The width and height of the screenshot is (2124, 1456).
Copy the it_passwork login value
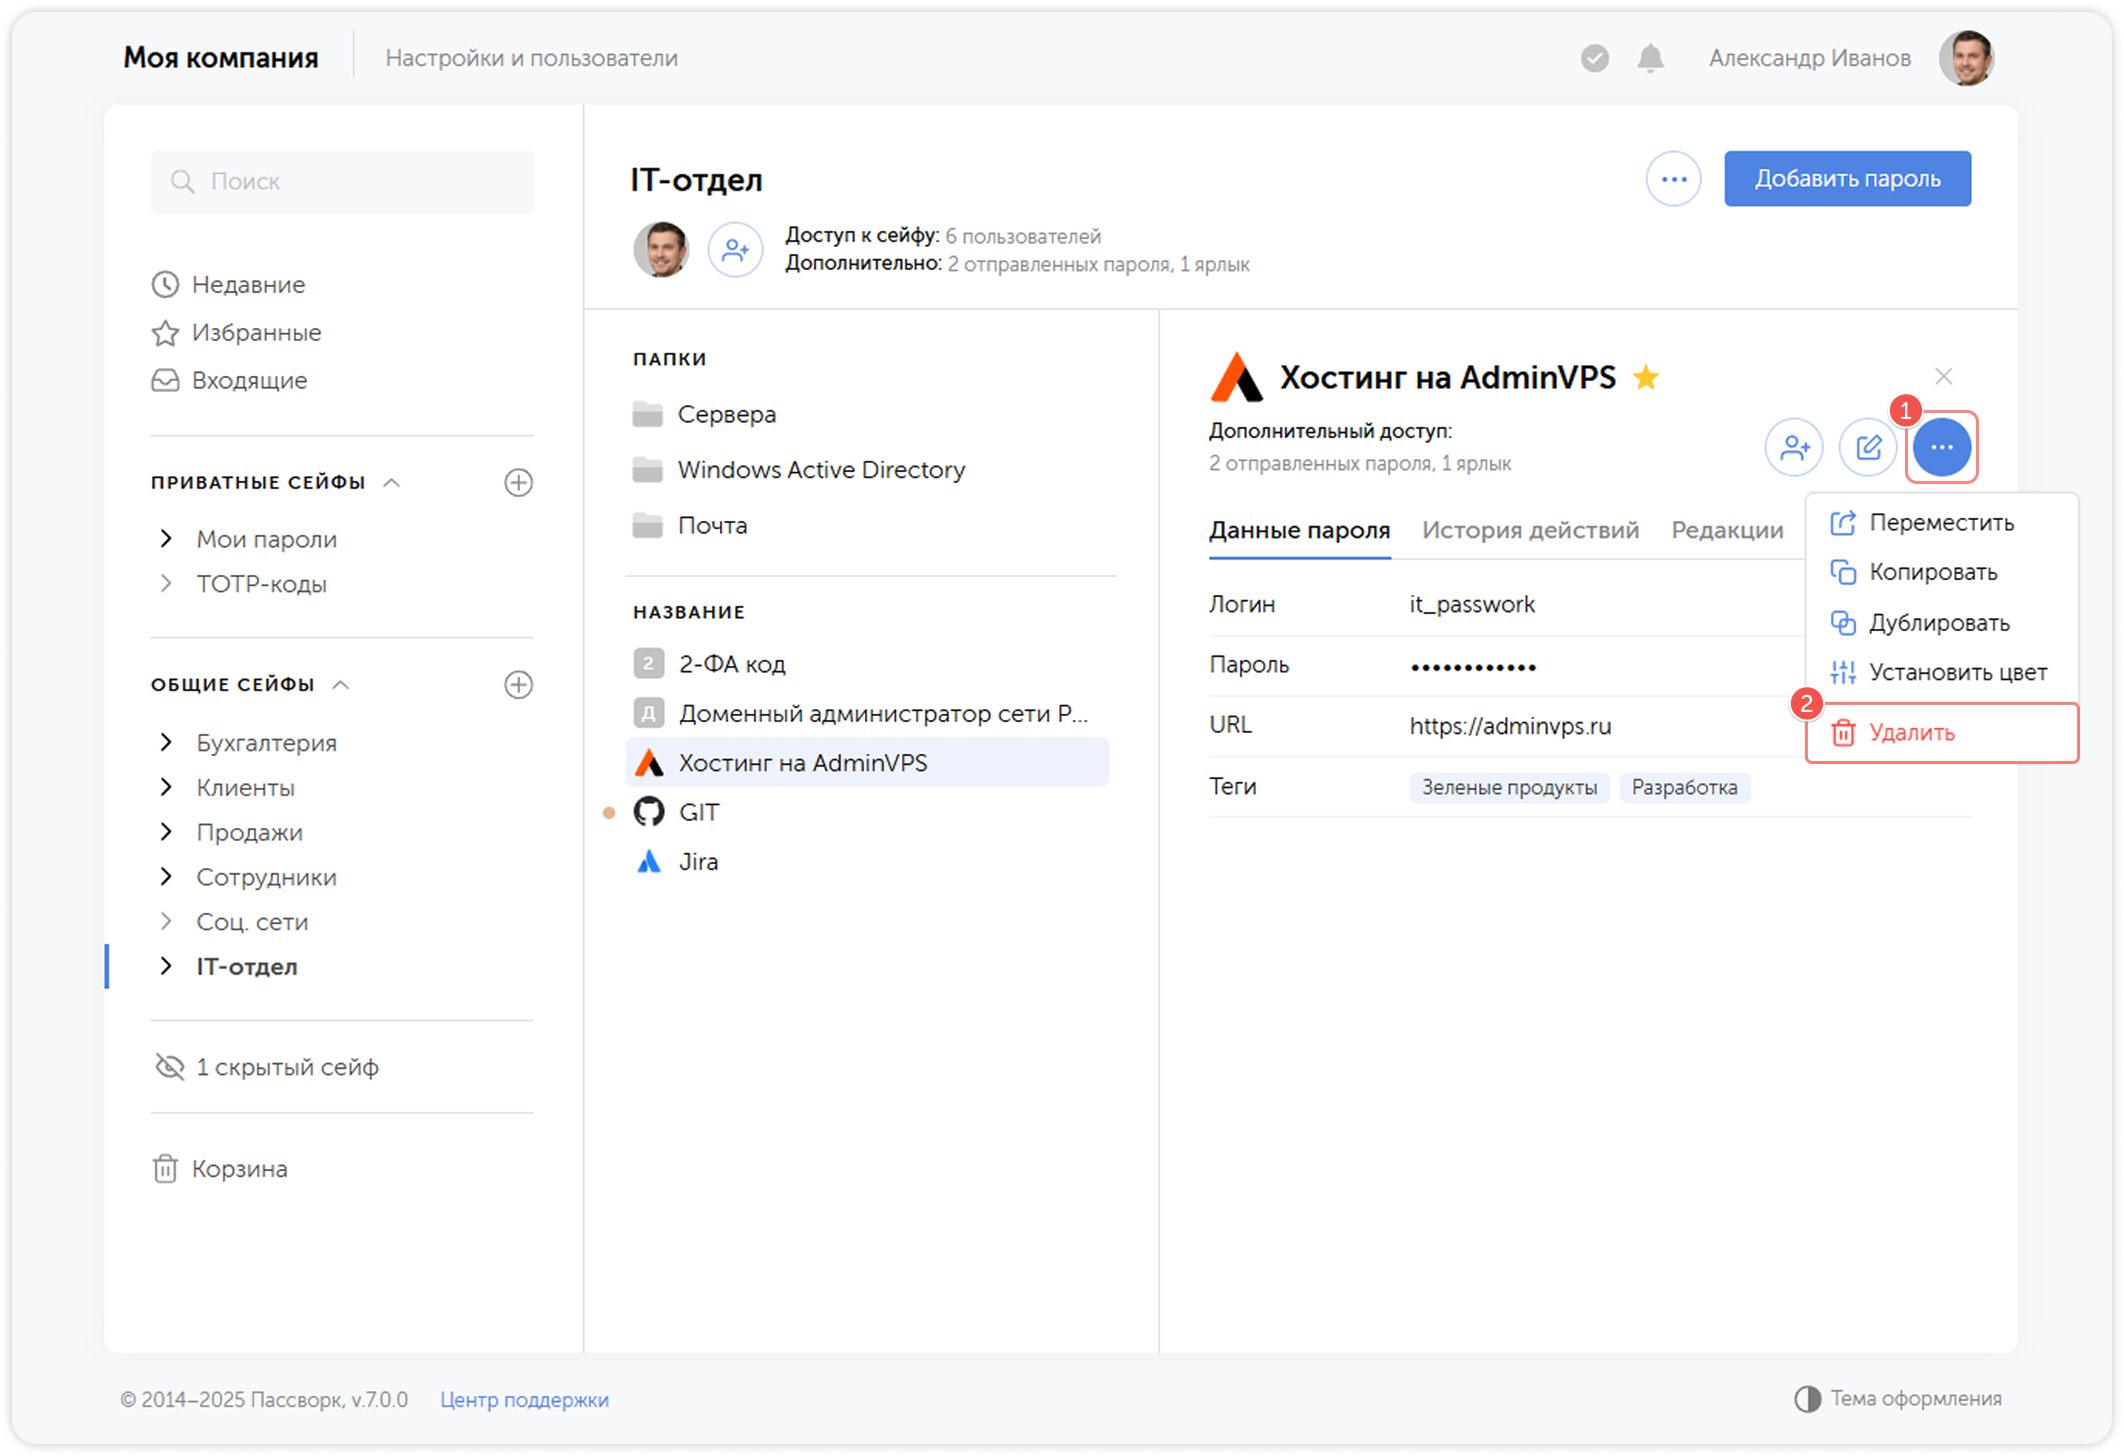click(1472, 605)
